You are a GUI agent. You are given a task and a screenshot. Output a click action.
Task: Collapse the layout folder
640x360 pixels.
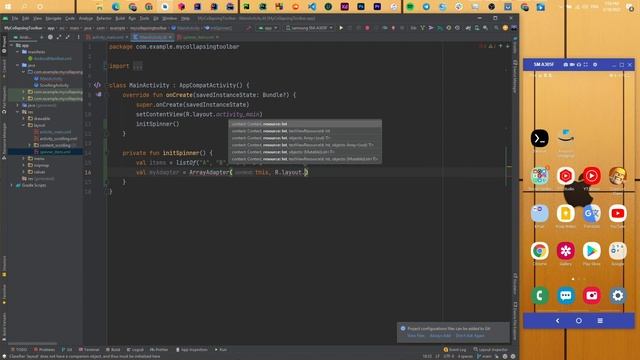[24, 125]
